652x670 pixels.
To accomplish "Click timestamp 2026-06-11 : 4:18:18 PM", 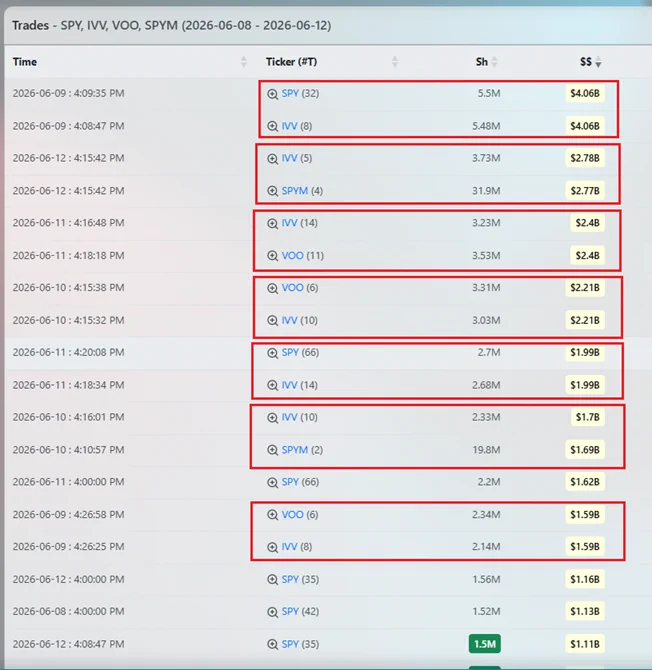I will tap(68, 256).
